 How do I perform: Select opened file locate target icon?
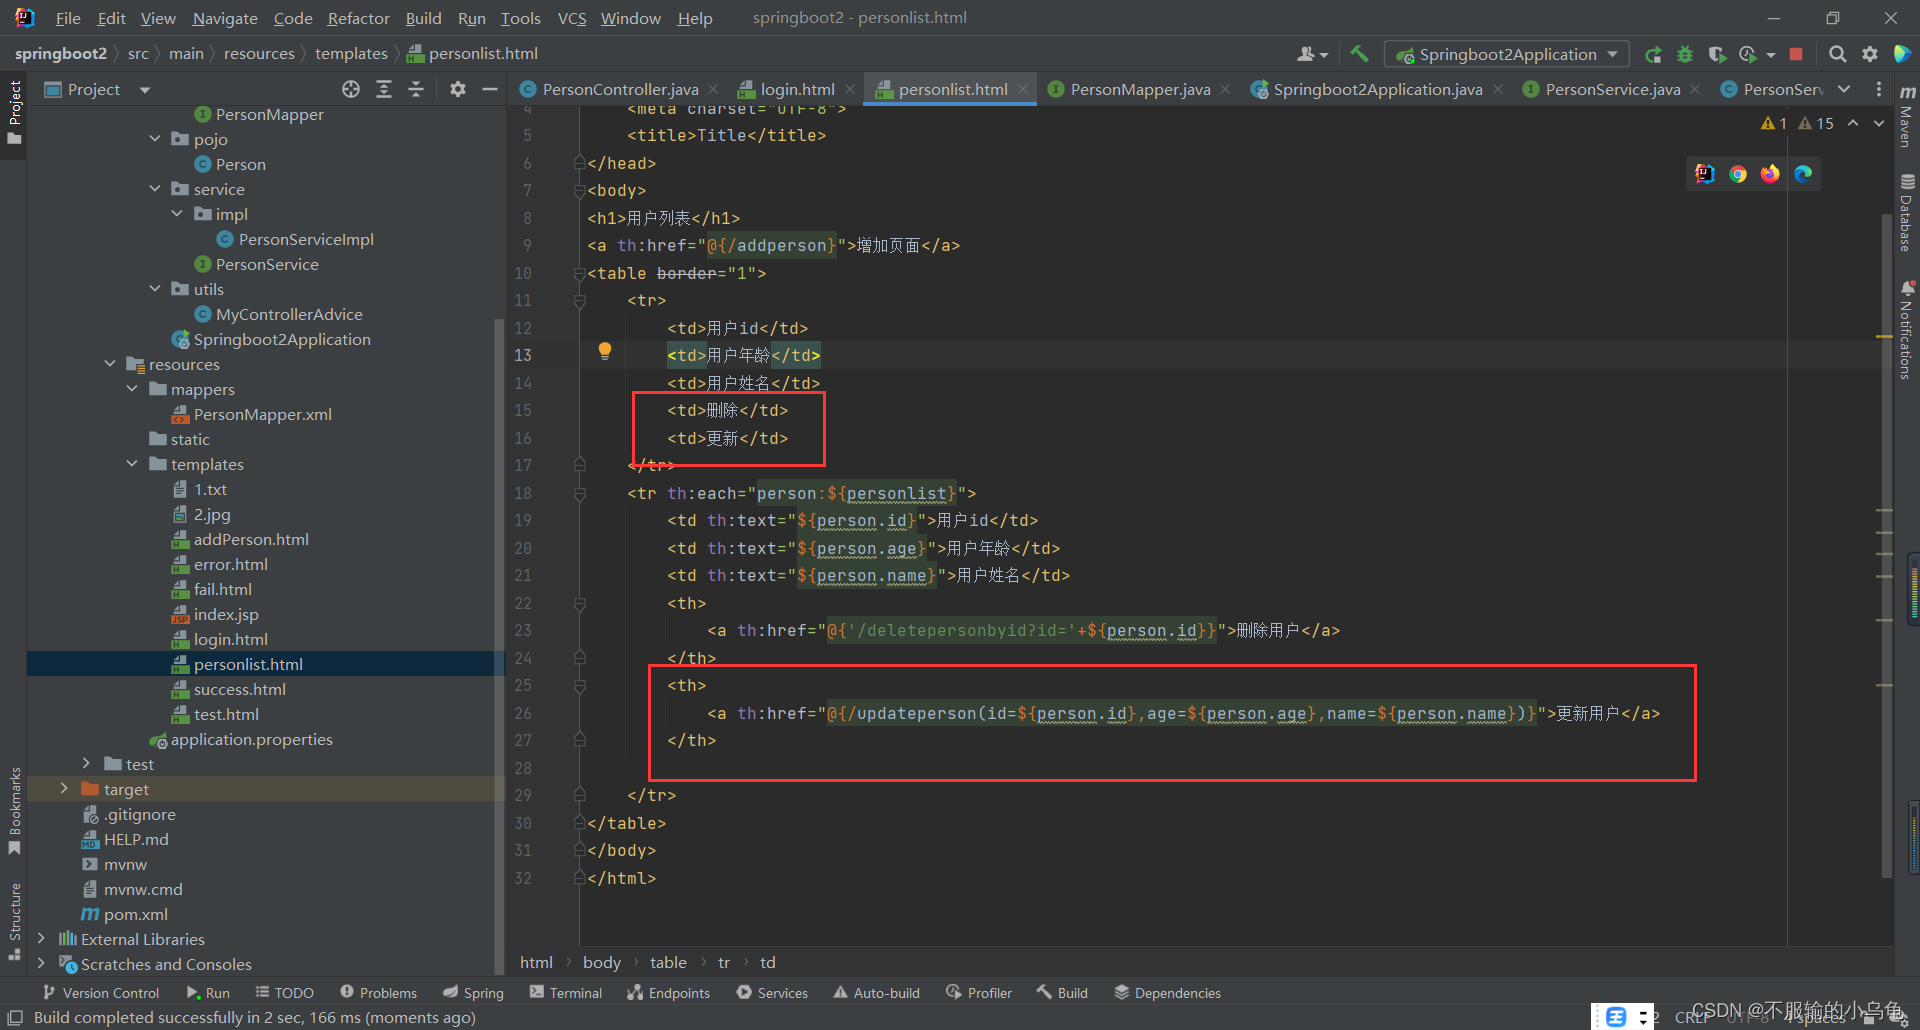point(351,89)
